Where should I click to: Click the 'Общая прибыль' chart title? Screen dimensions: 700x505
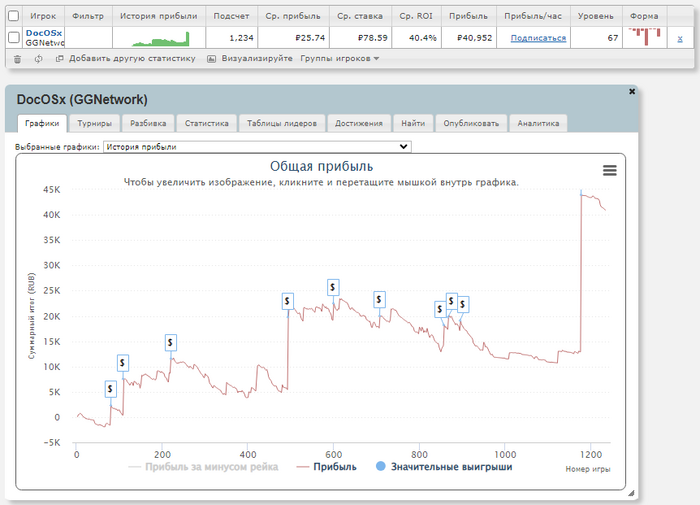321,167
